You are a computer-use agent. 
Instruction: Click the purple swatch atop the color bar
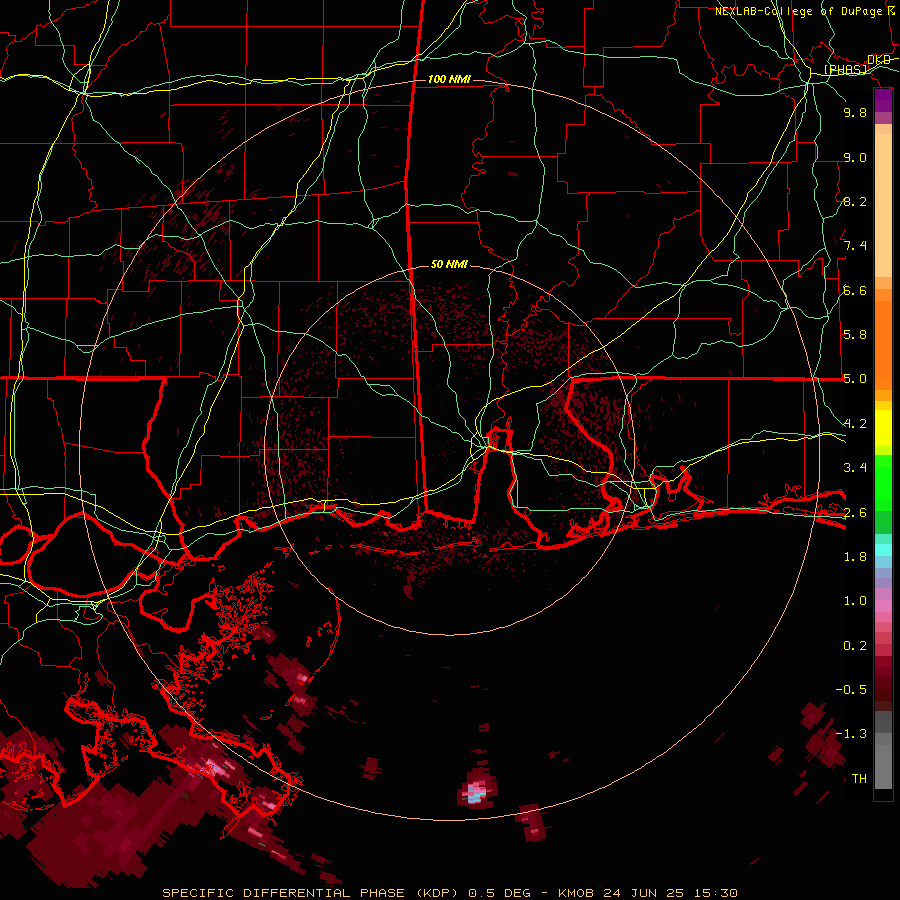click(x=883, y=100)
